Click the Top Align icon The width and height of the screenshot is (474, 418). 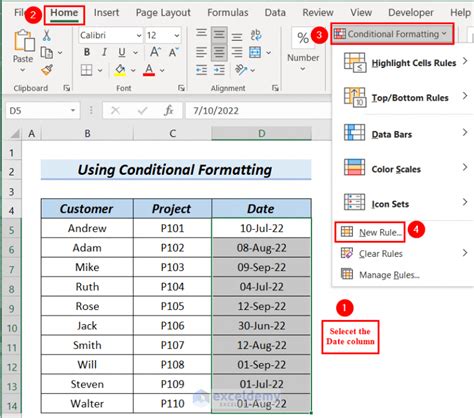point(201,34)
